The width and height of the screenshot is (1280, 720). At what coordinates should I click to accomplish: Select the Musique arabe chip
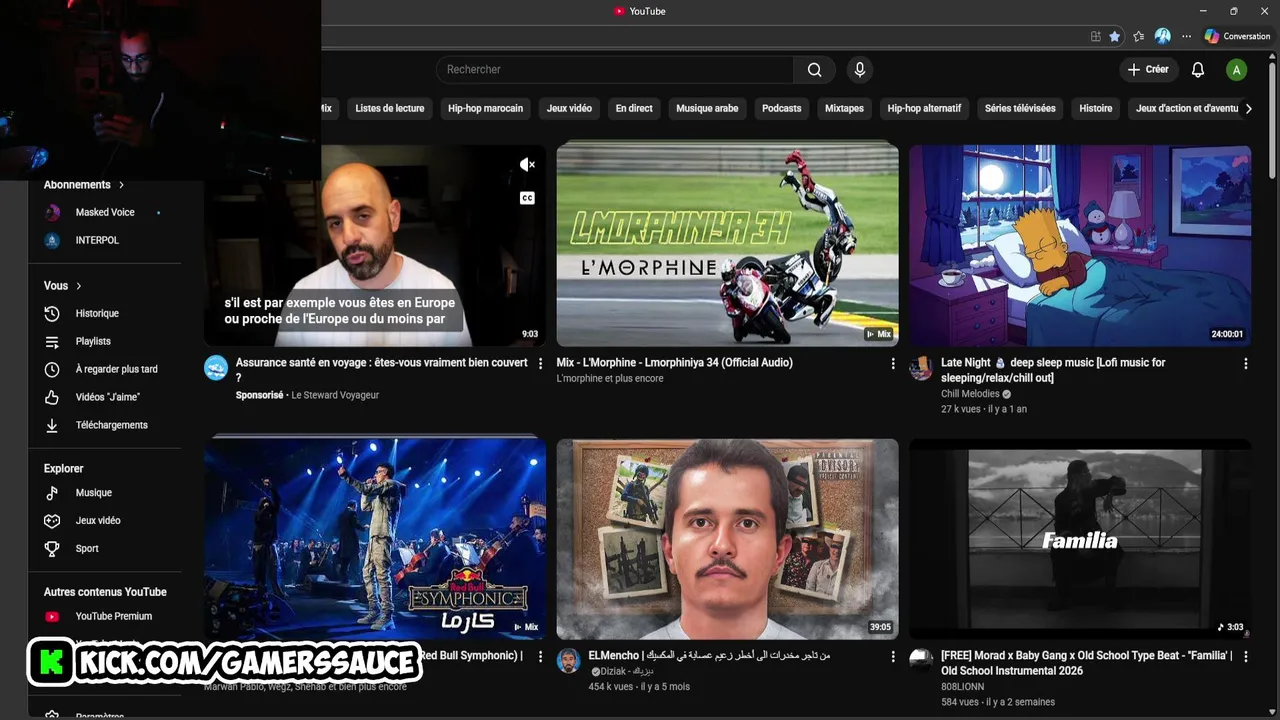(707, 108)
